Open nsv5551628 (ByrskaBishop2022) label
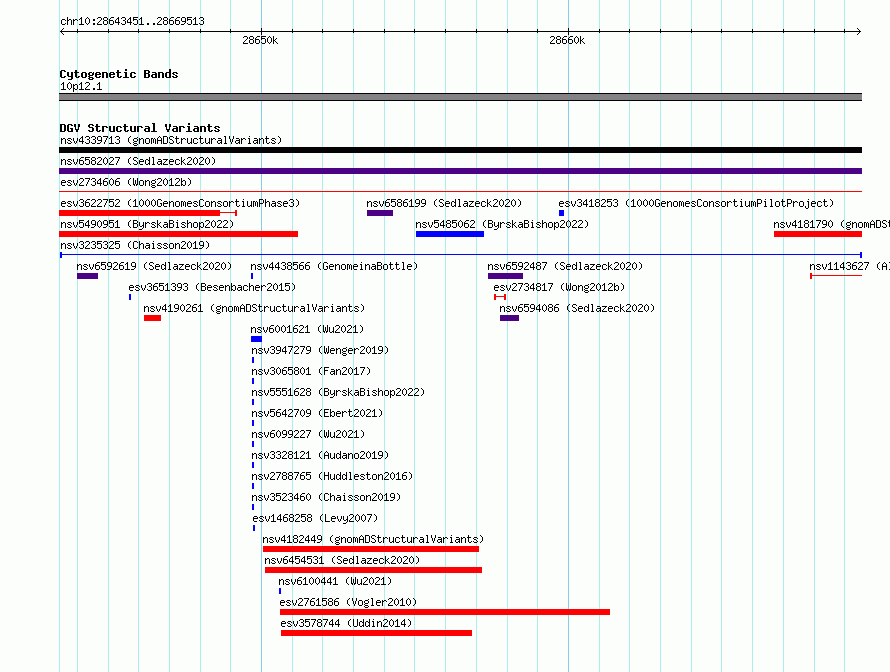890x672 pixels. [338, 392]
